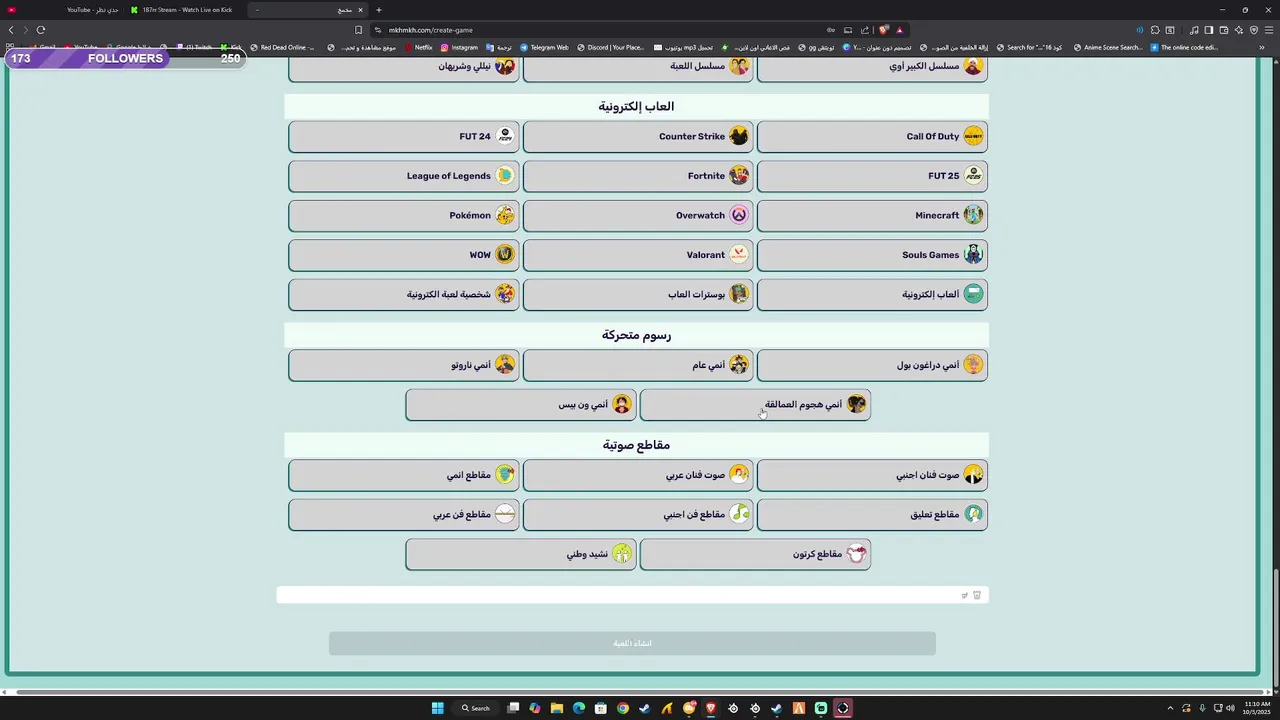Viewport: 1280px width, 720px height.
Task: Open the Brave browser taskbar icon
Action: [711, 708]
